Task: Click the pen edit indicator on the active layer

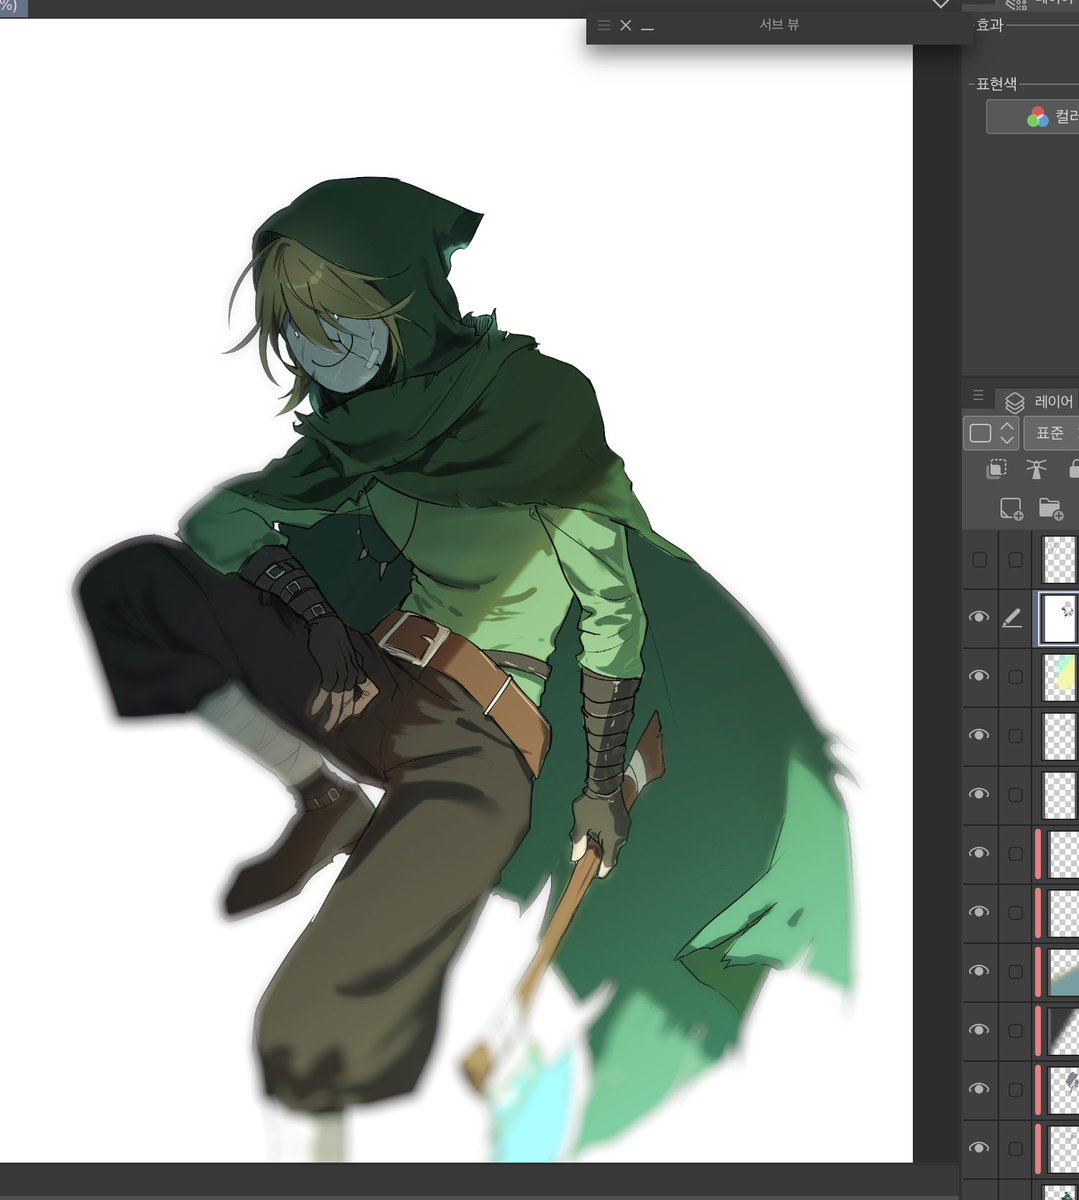Action: (1012, 618)
